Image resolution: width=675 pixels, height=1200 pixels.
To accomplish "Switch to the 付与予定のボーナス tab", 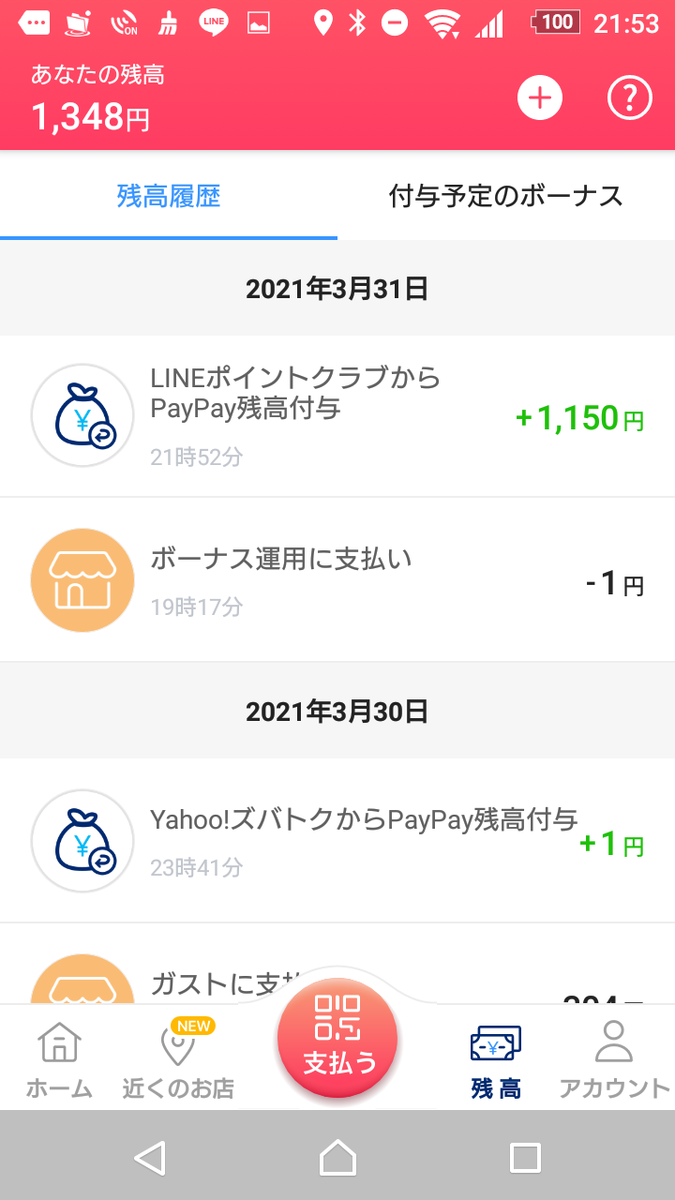I will pos(506,196).
